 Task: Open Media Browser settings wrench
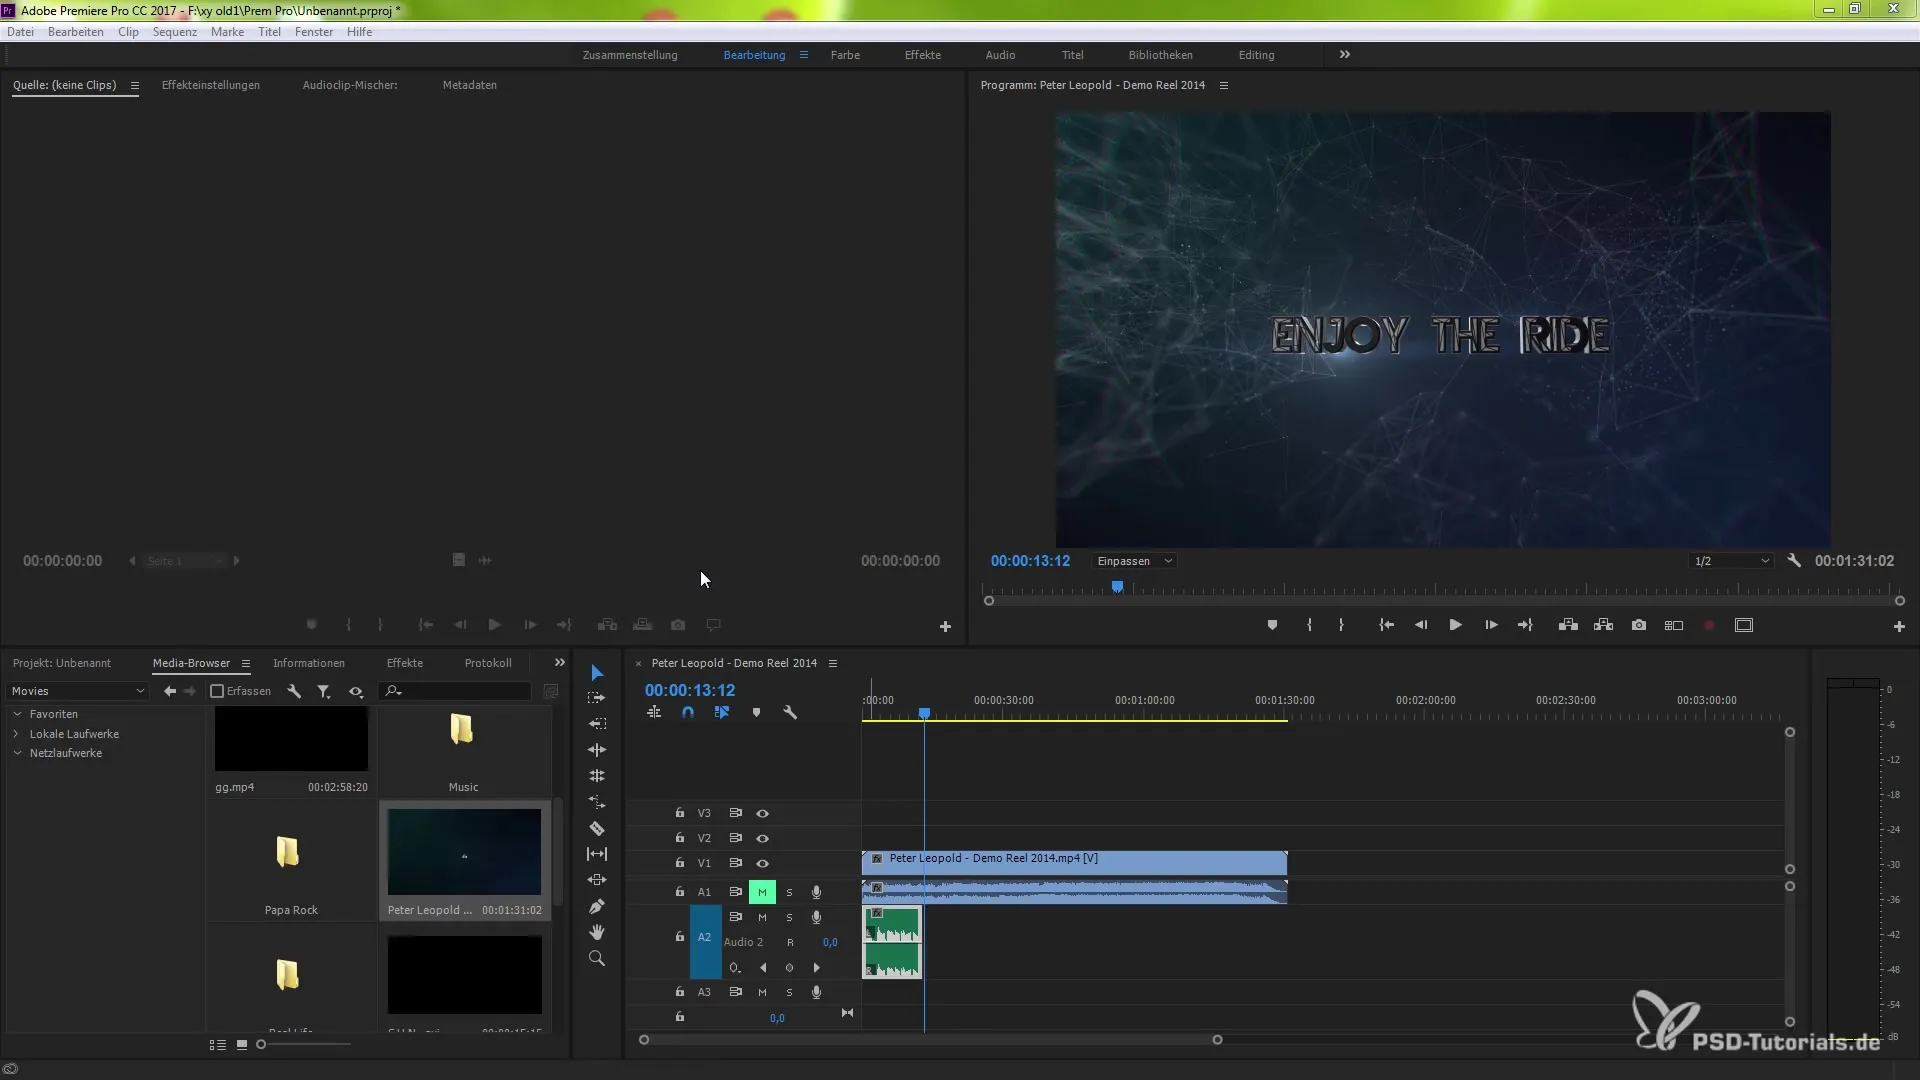294,691
